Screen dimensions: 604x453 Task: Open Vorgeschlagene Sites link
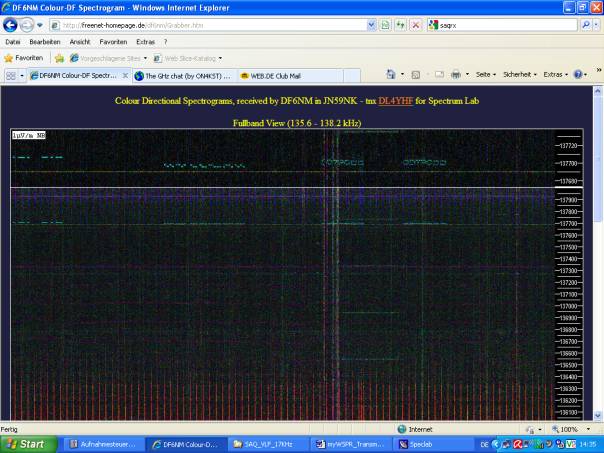pyautogui.click(x=108, y=58)
